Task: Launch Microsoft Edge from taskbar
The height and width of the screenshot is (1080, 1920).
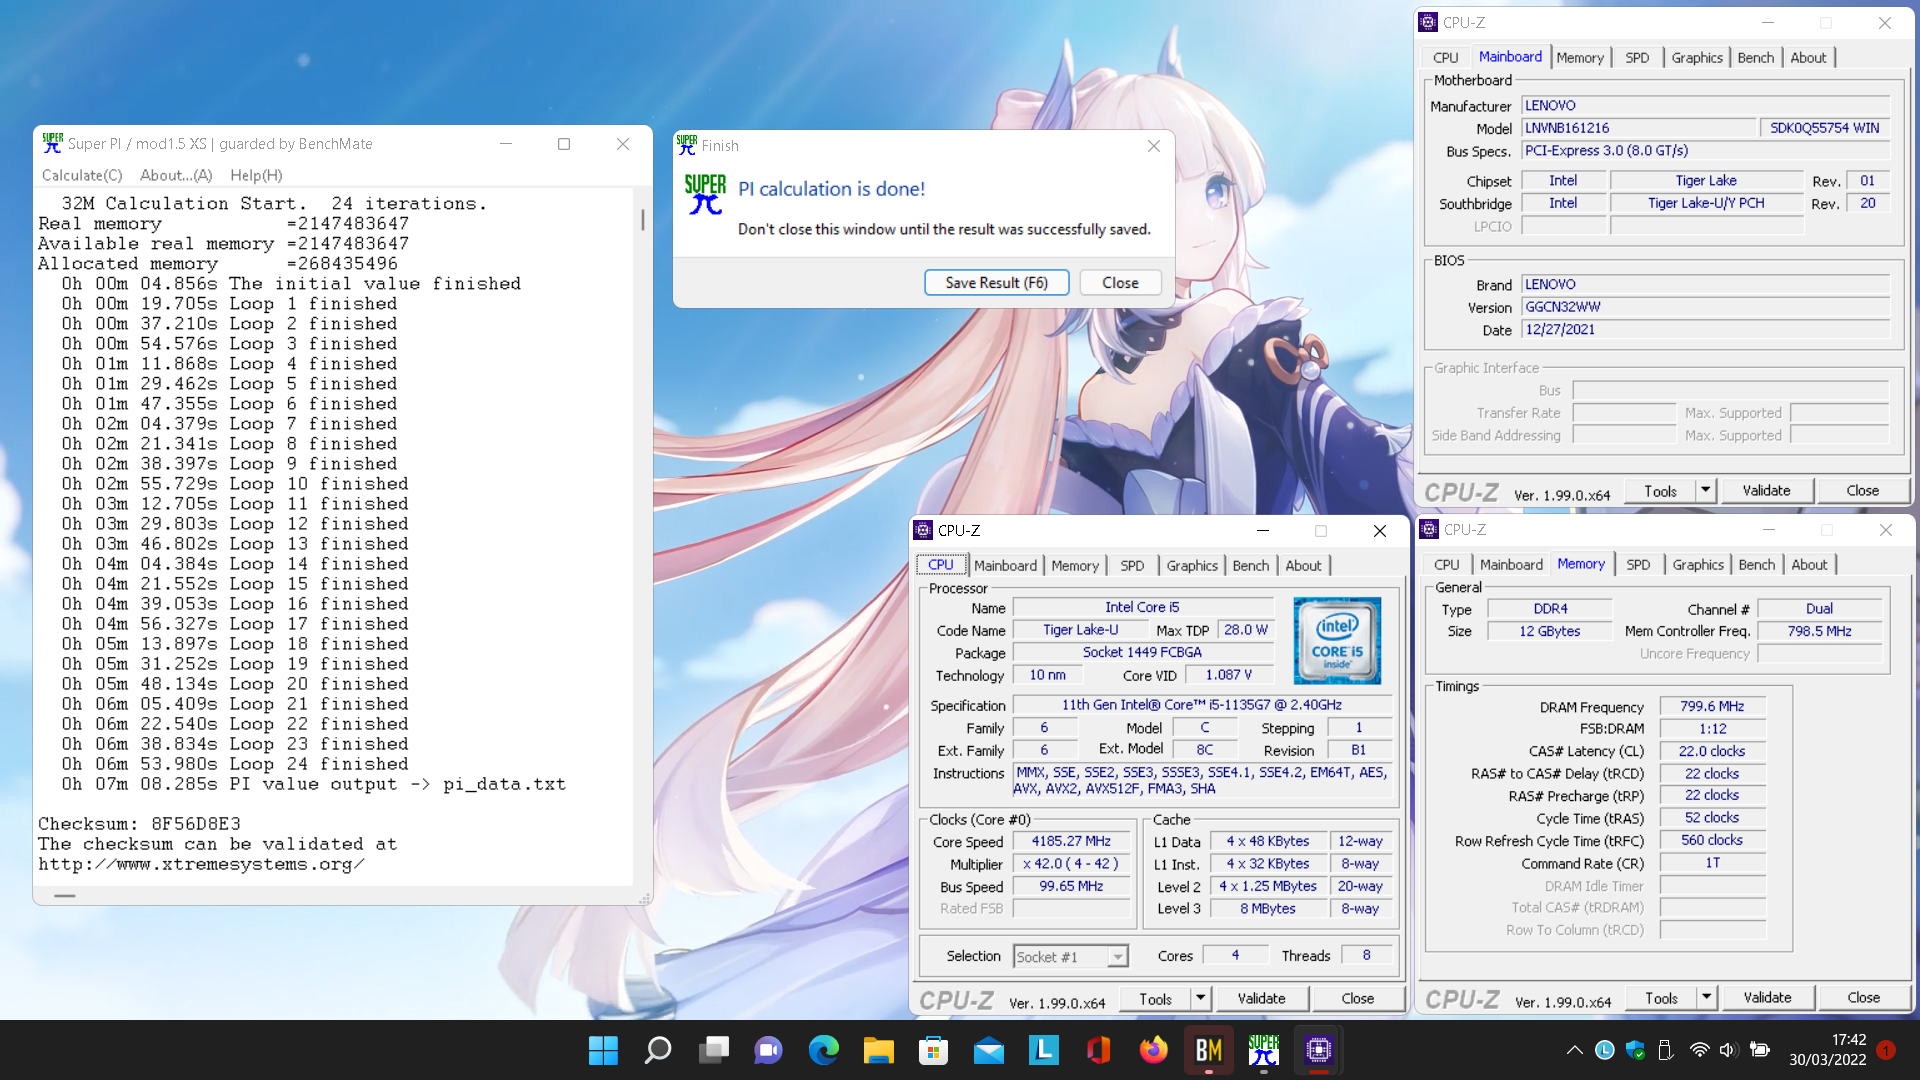Action: (x=823, y=1050)
